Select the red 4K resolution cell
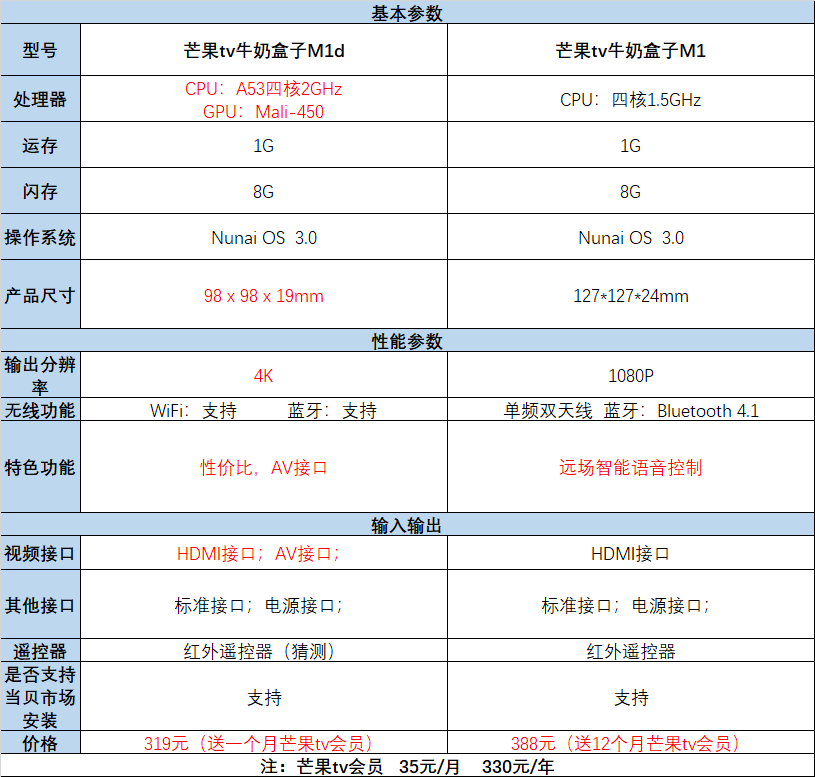The width and height of the screenshot is (815, 777). pyautogui.click(x=264, y=376)
